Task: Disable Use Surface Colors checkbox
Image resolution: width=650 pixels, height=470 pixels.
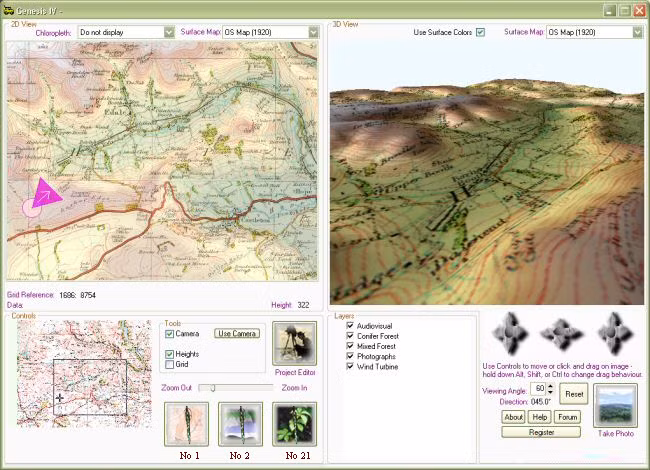Action: point(480,32)
